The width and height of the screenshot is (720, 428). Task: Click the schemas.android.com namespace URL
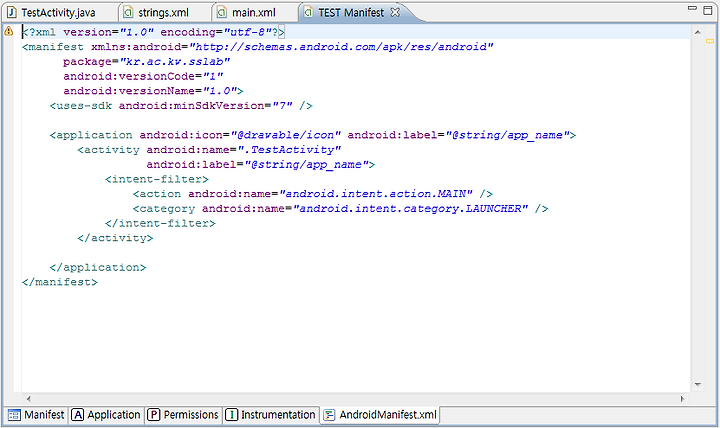coord(341,47)
